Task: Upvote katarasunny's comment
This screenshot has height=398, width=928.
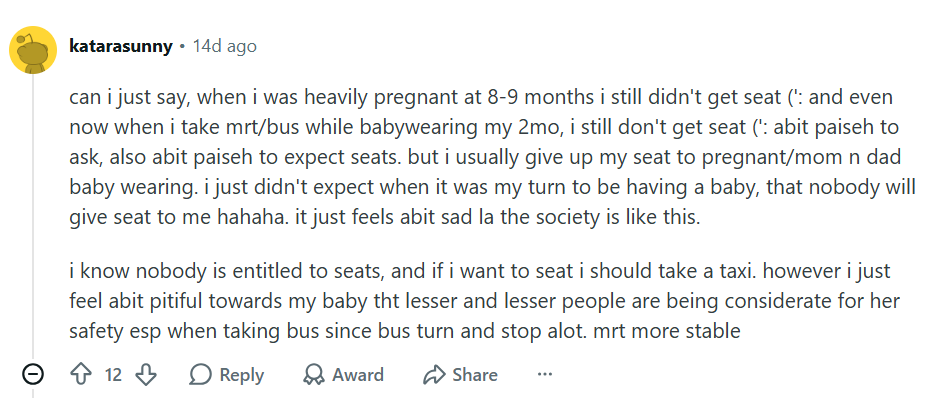Action: (79, 374)
